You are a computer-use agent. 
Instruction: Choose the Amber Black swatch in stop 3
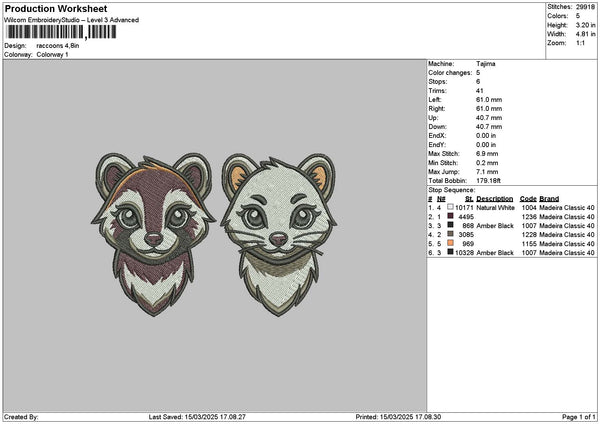point(451,226)
